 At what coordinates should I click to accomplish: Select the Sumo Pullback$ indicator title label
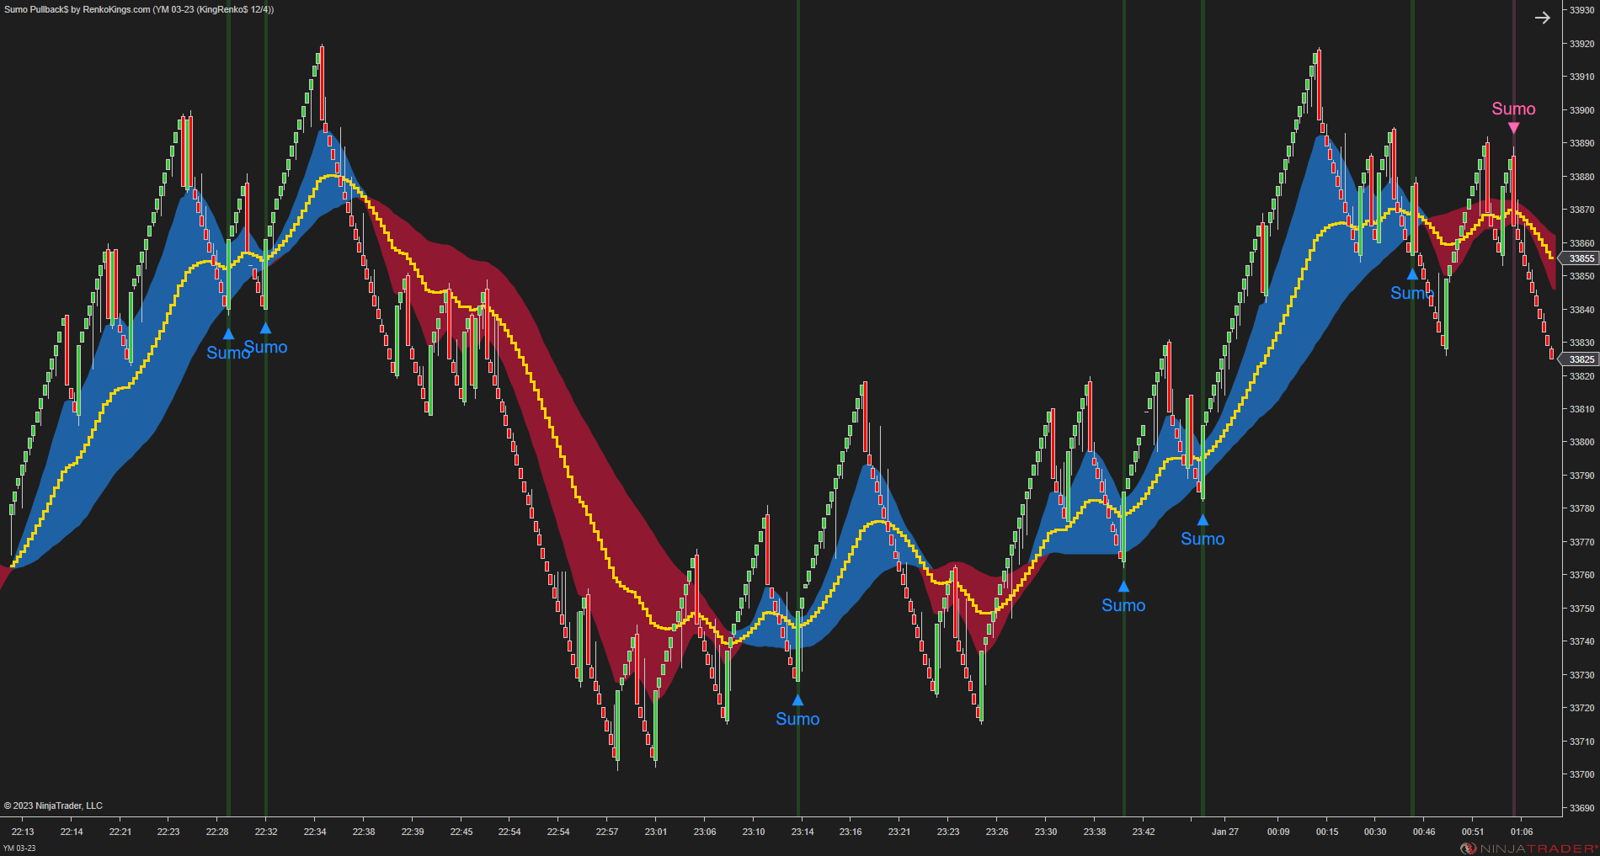click(x=138, y=9)
